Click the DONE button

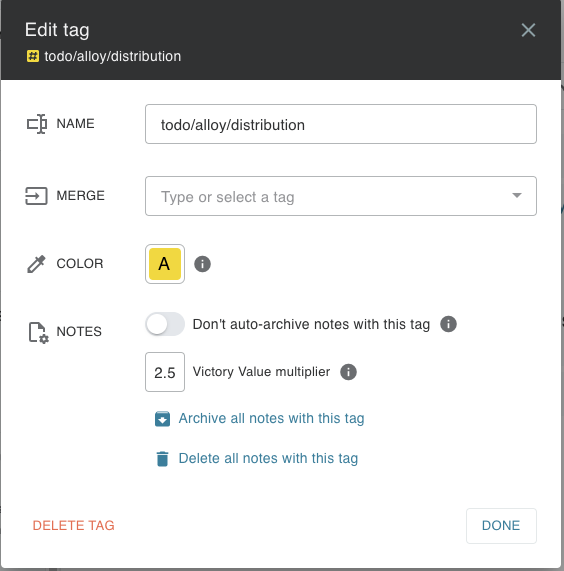coord(501,526)
